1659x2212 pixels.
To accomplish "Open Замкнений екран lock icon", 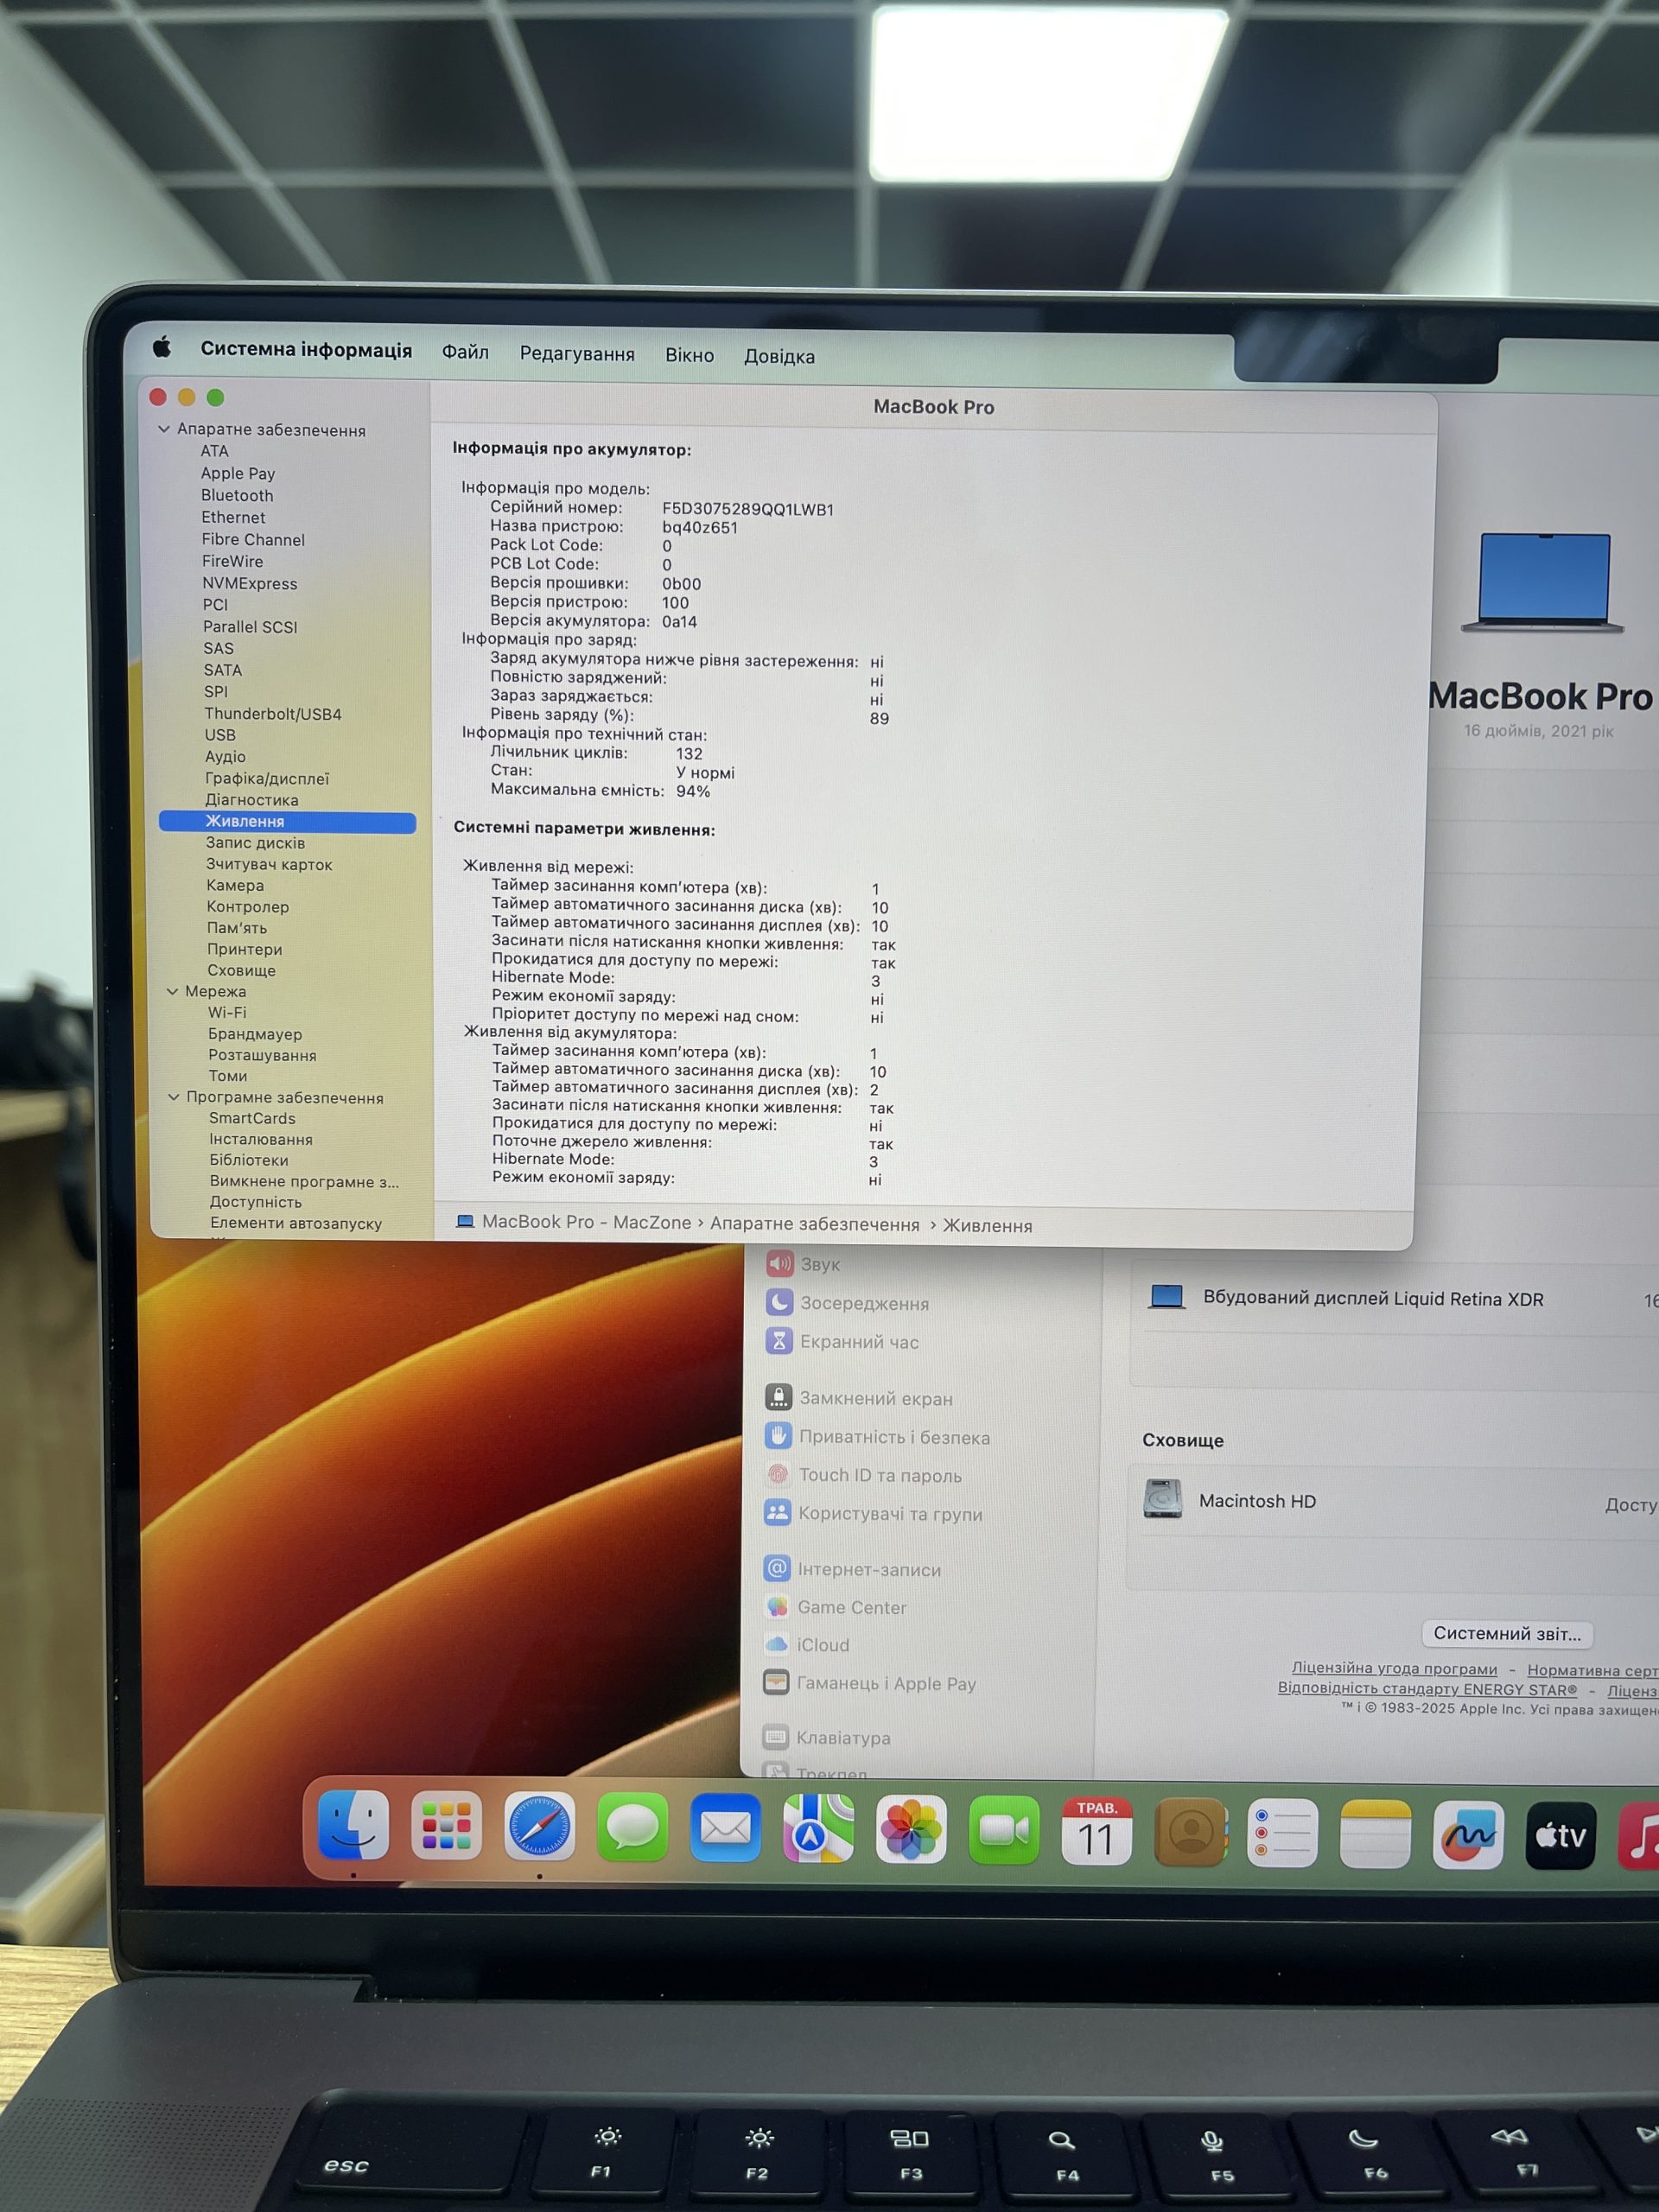I will 779,1397.
